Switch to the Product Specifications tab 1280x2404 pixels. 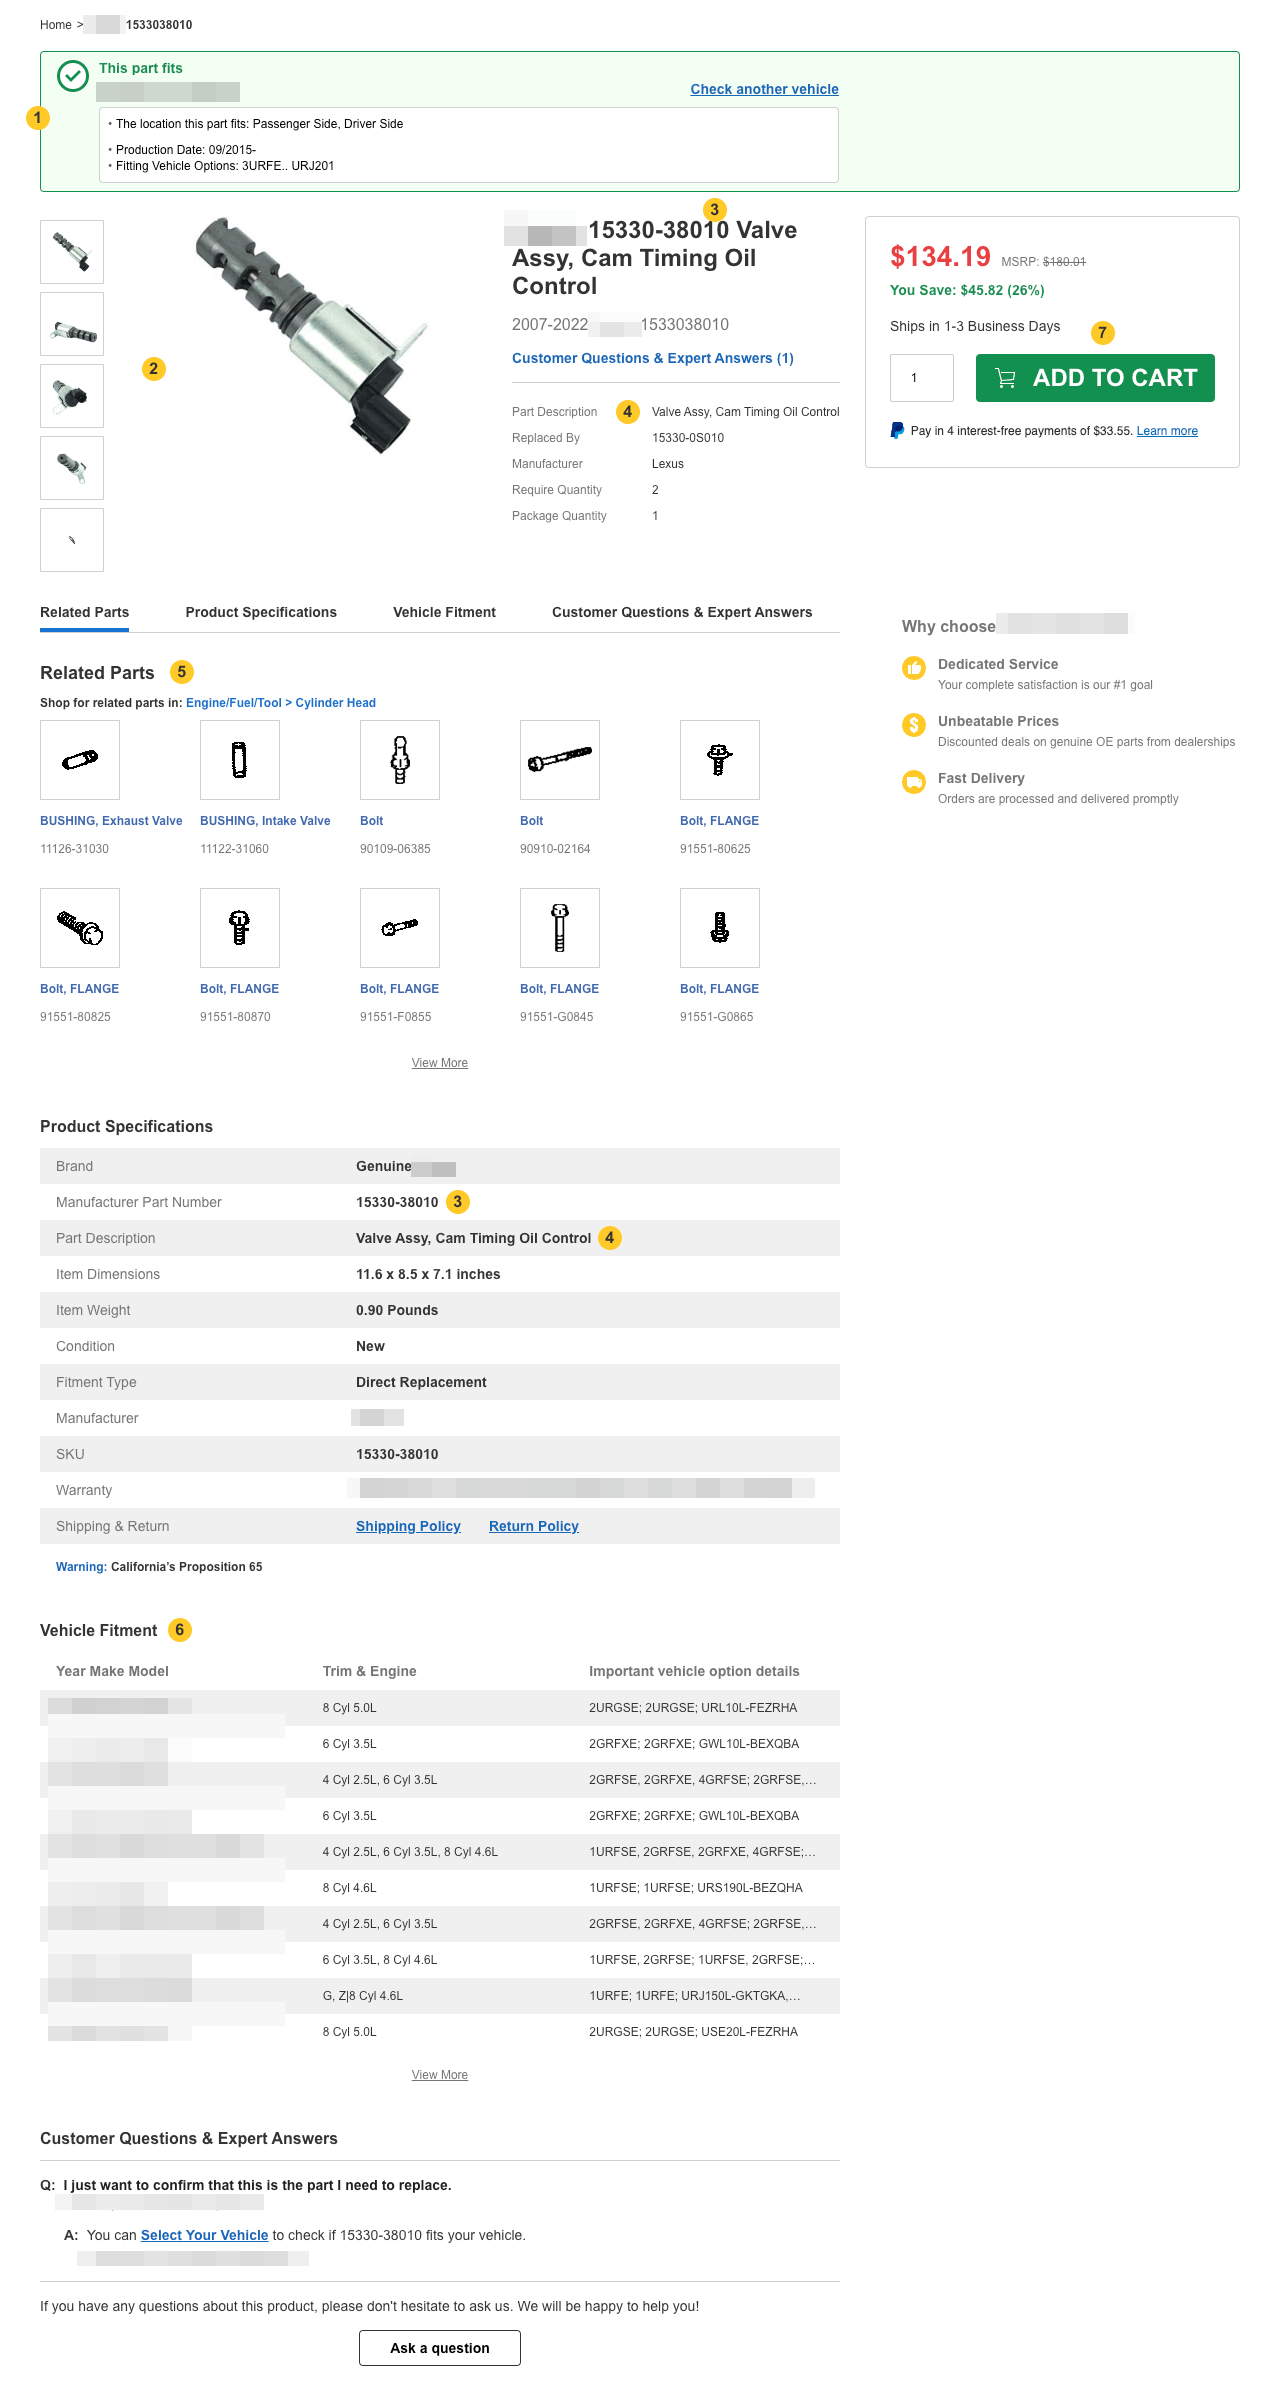(261, 612)
